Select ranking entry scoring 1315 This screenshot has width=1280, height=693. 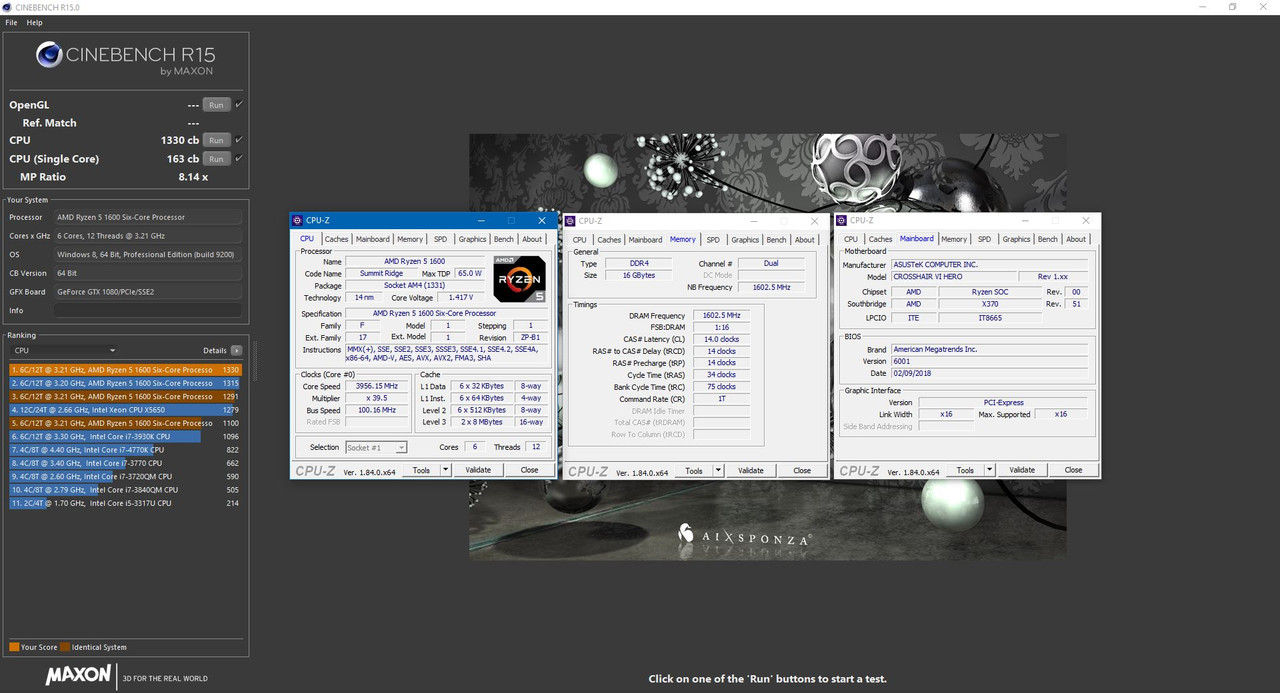tap(125, 383)
